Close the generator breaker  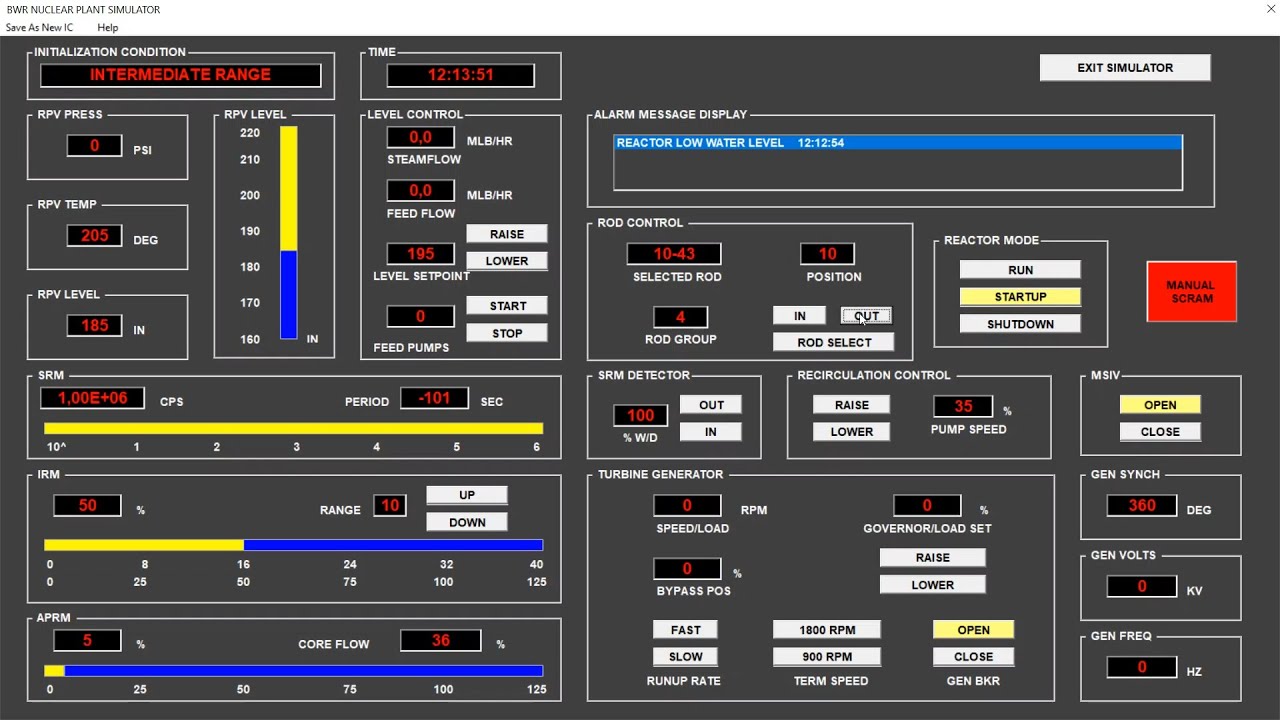click(973, 657)
